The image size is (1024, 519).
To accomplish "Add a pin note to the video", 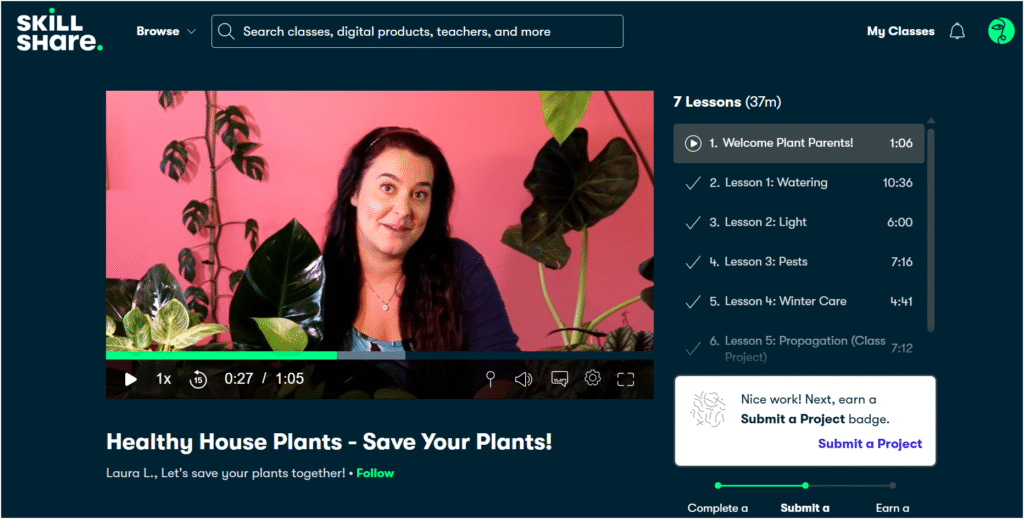I will pyautogui.click(x=490, y=379).
